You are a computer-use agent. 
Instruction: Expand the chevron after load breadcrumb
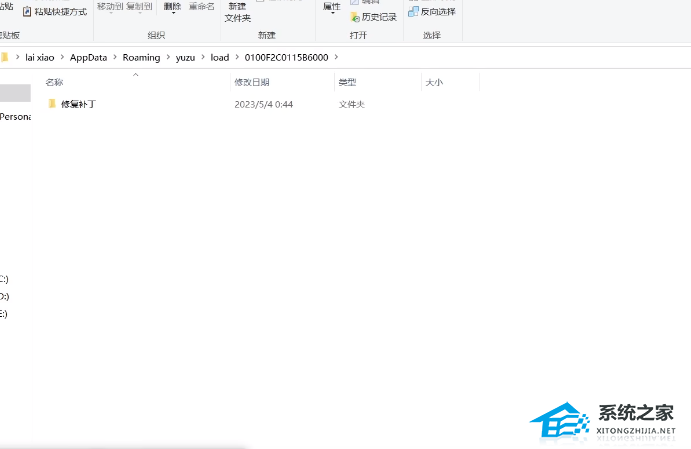pos(236,57)
